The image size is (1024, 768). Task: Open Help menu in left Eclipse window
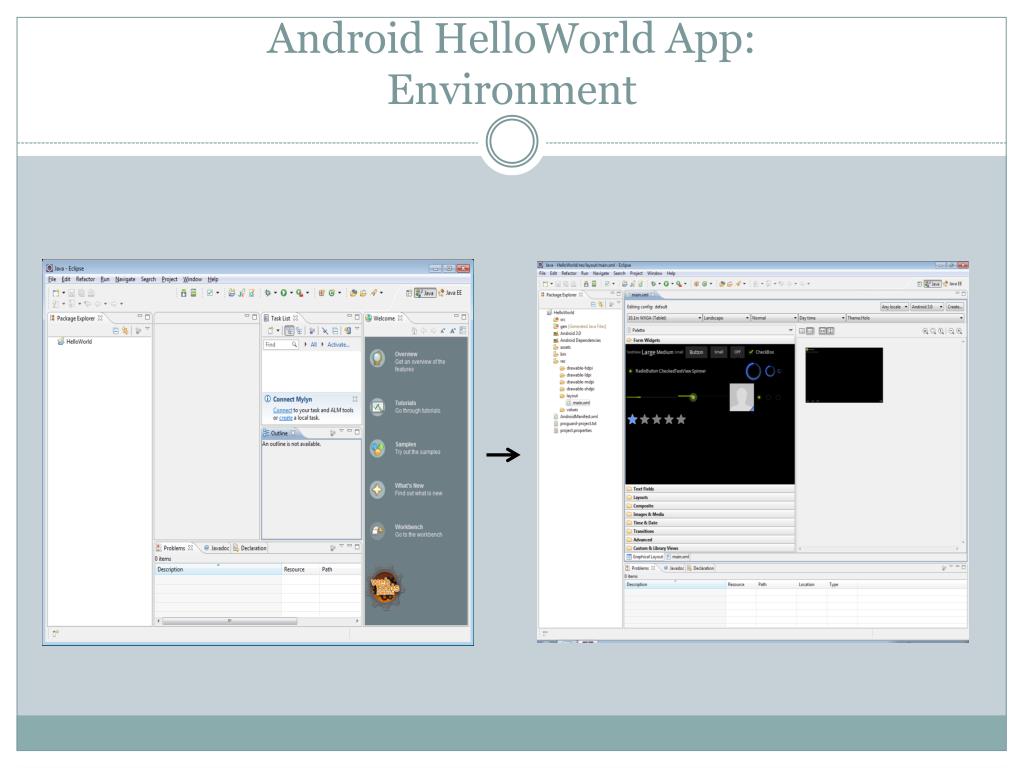point(213,279)
